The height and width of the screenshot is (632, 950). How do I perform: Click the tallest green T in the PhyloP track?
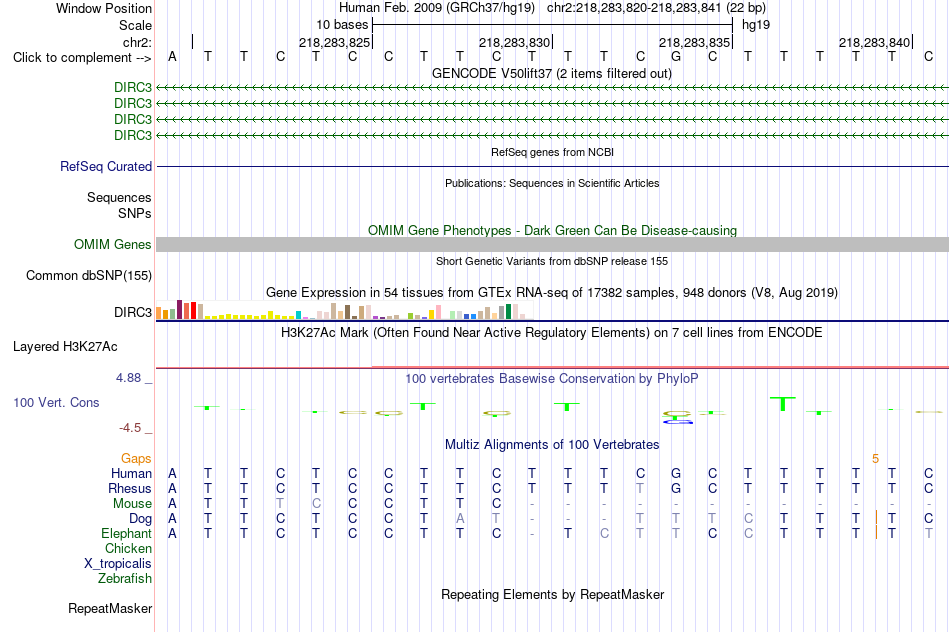[783, 404]
